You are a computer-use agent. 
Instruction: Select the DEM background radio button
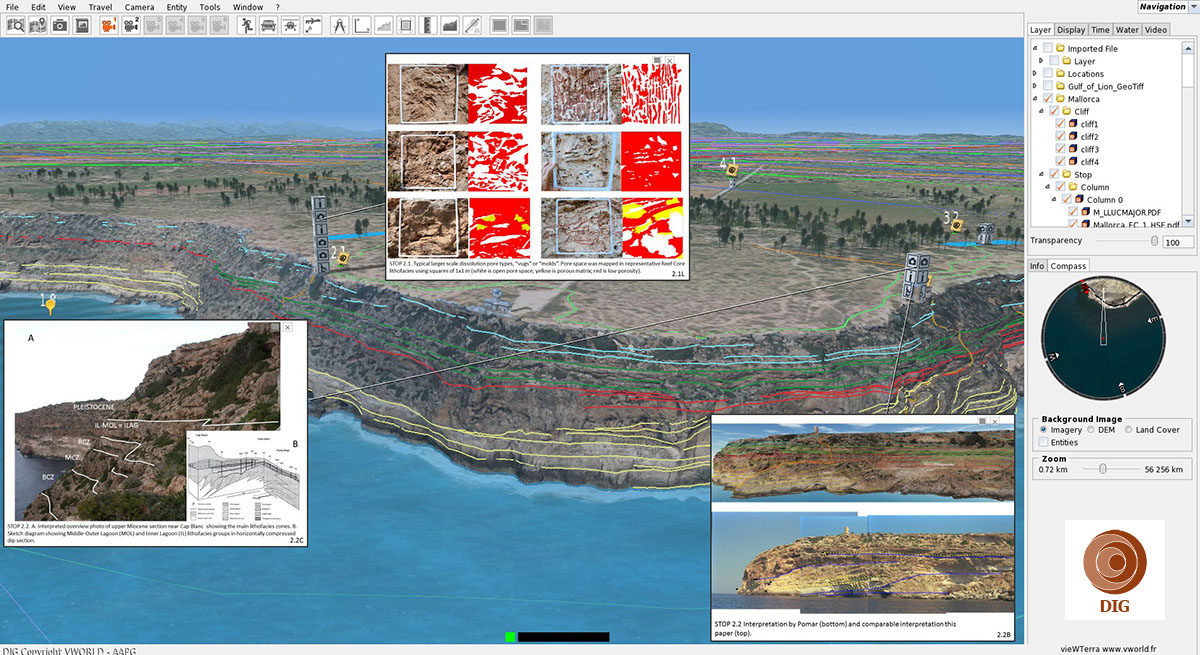tap(1091, 430)
